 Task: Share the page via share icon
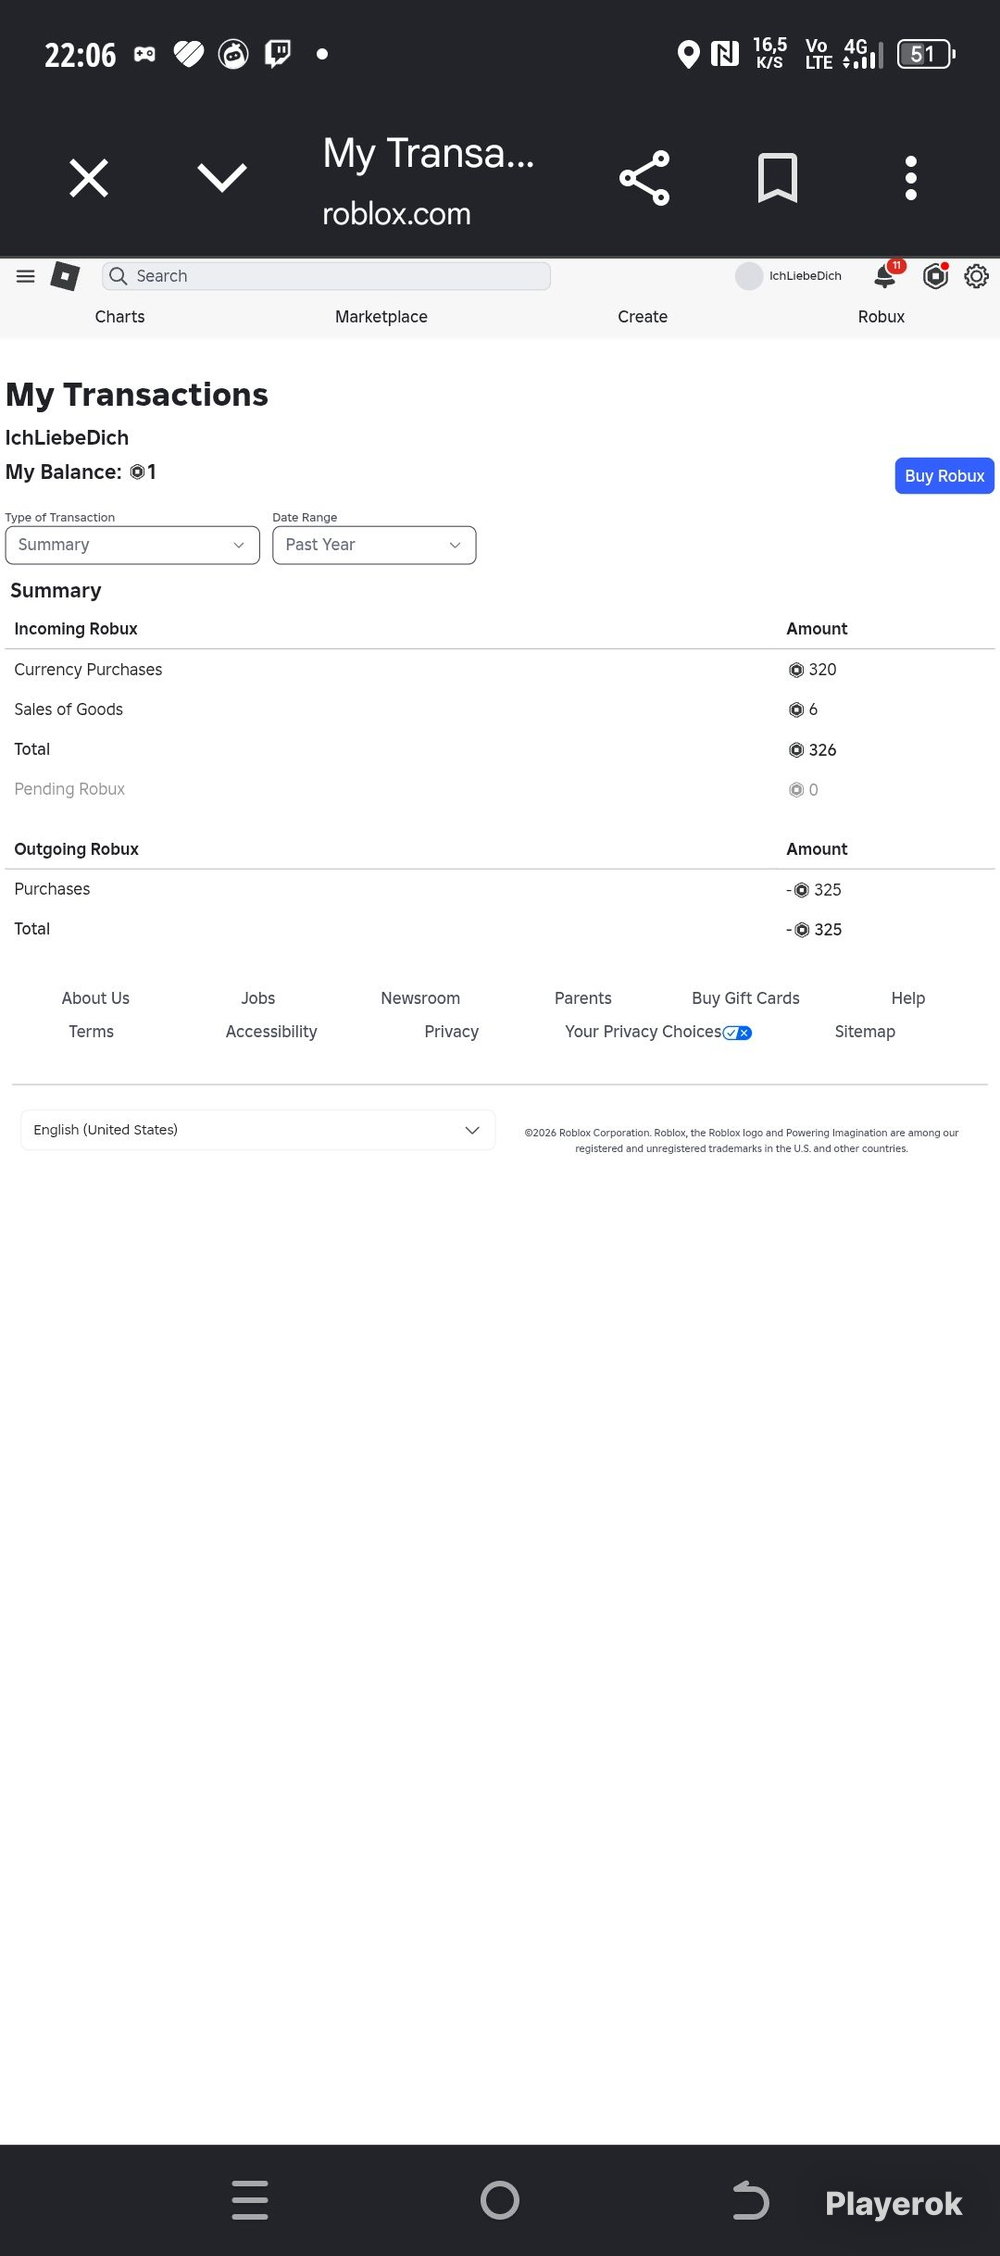pos(645,179)
